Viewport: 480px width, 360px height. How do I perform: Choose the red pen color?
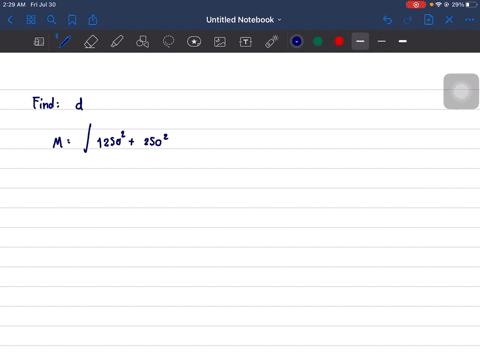(x=339, y=41)
